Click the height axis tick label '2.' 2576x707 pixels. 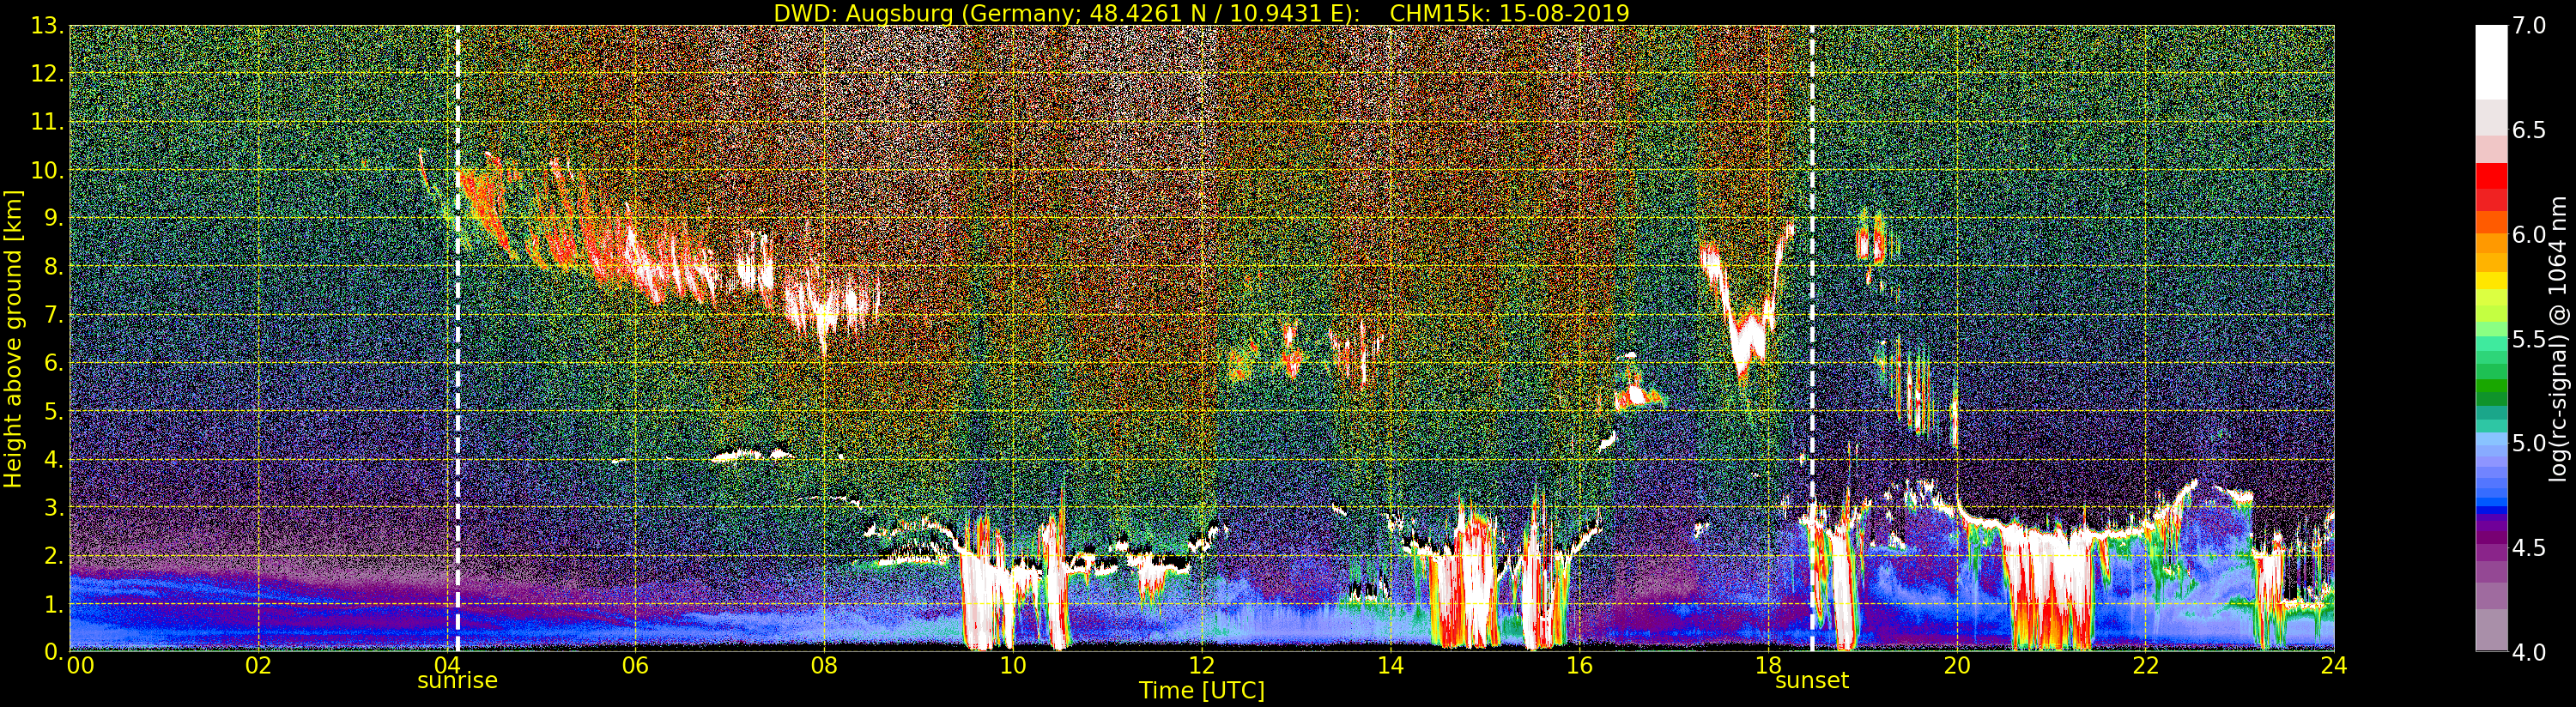click(x=53, y=555)
